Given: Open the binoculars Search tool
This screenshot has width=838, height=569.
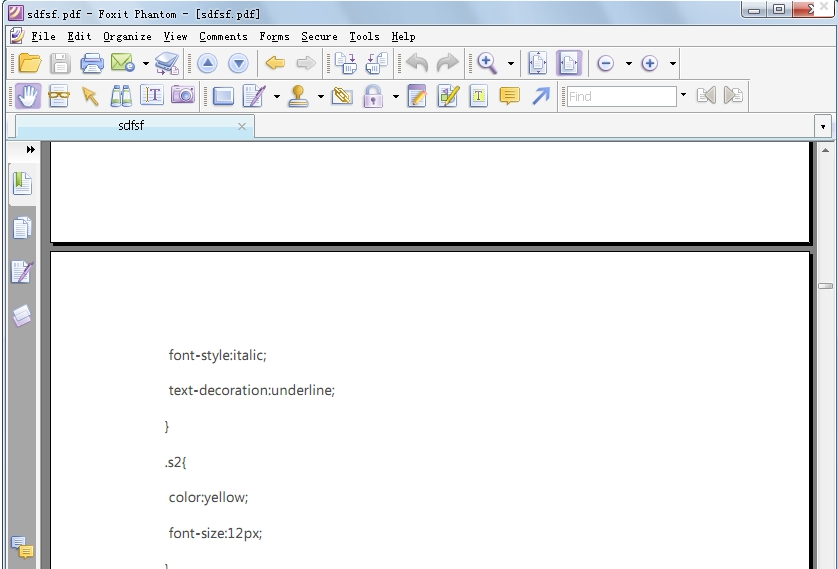Looking at the screenshot, I should [x=121, y=96].
